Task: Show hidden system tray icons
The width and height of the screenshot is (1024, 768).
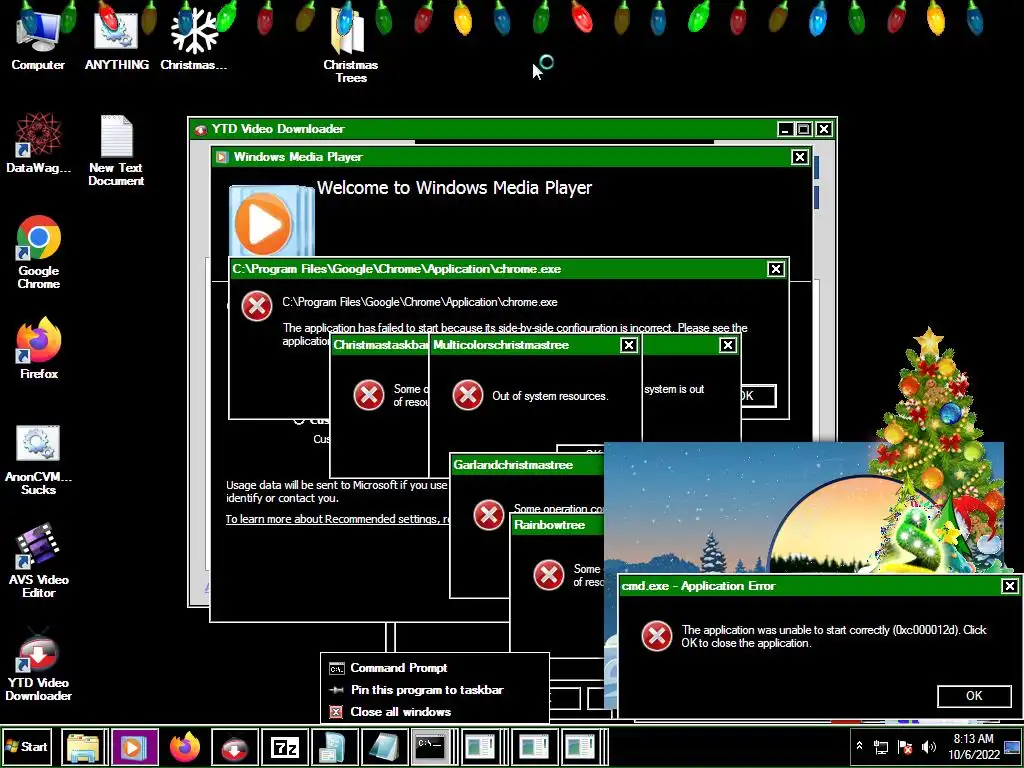Action: (859, 746)
